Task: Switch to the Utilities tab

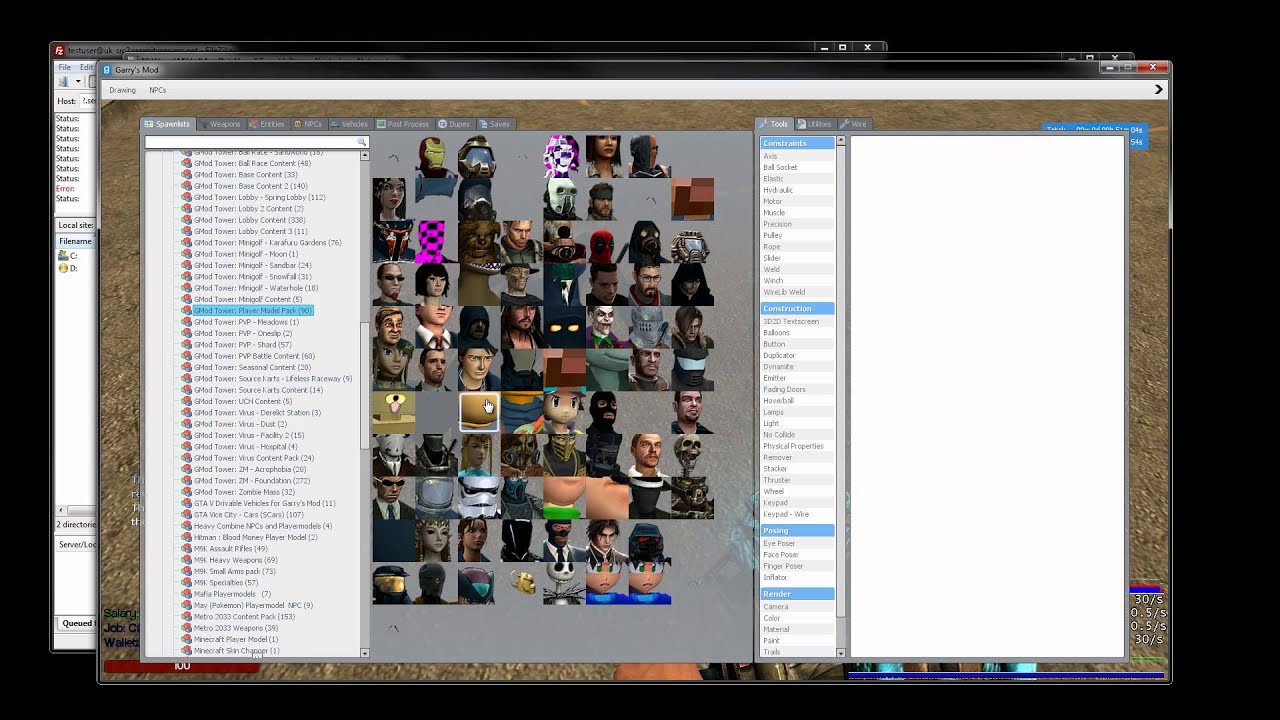Action: click(814, 124)
